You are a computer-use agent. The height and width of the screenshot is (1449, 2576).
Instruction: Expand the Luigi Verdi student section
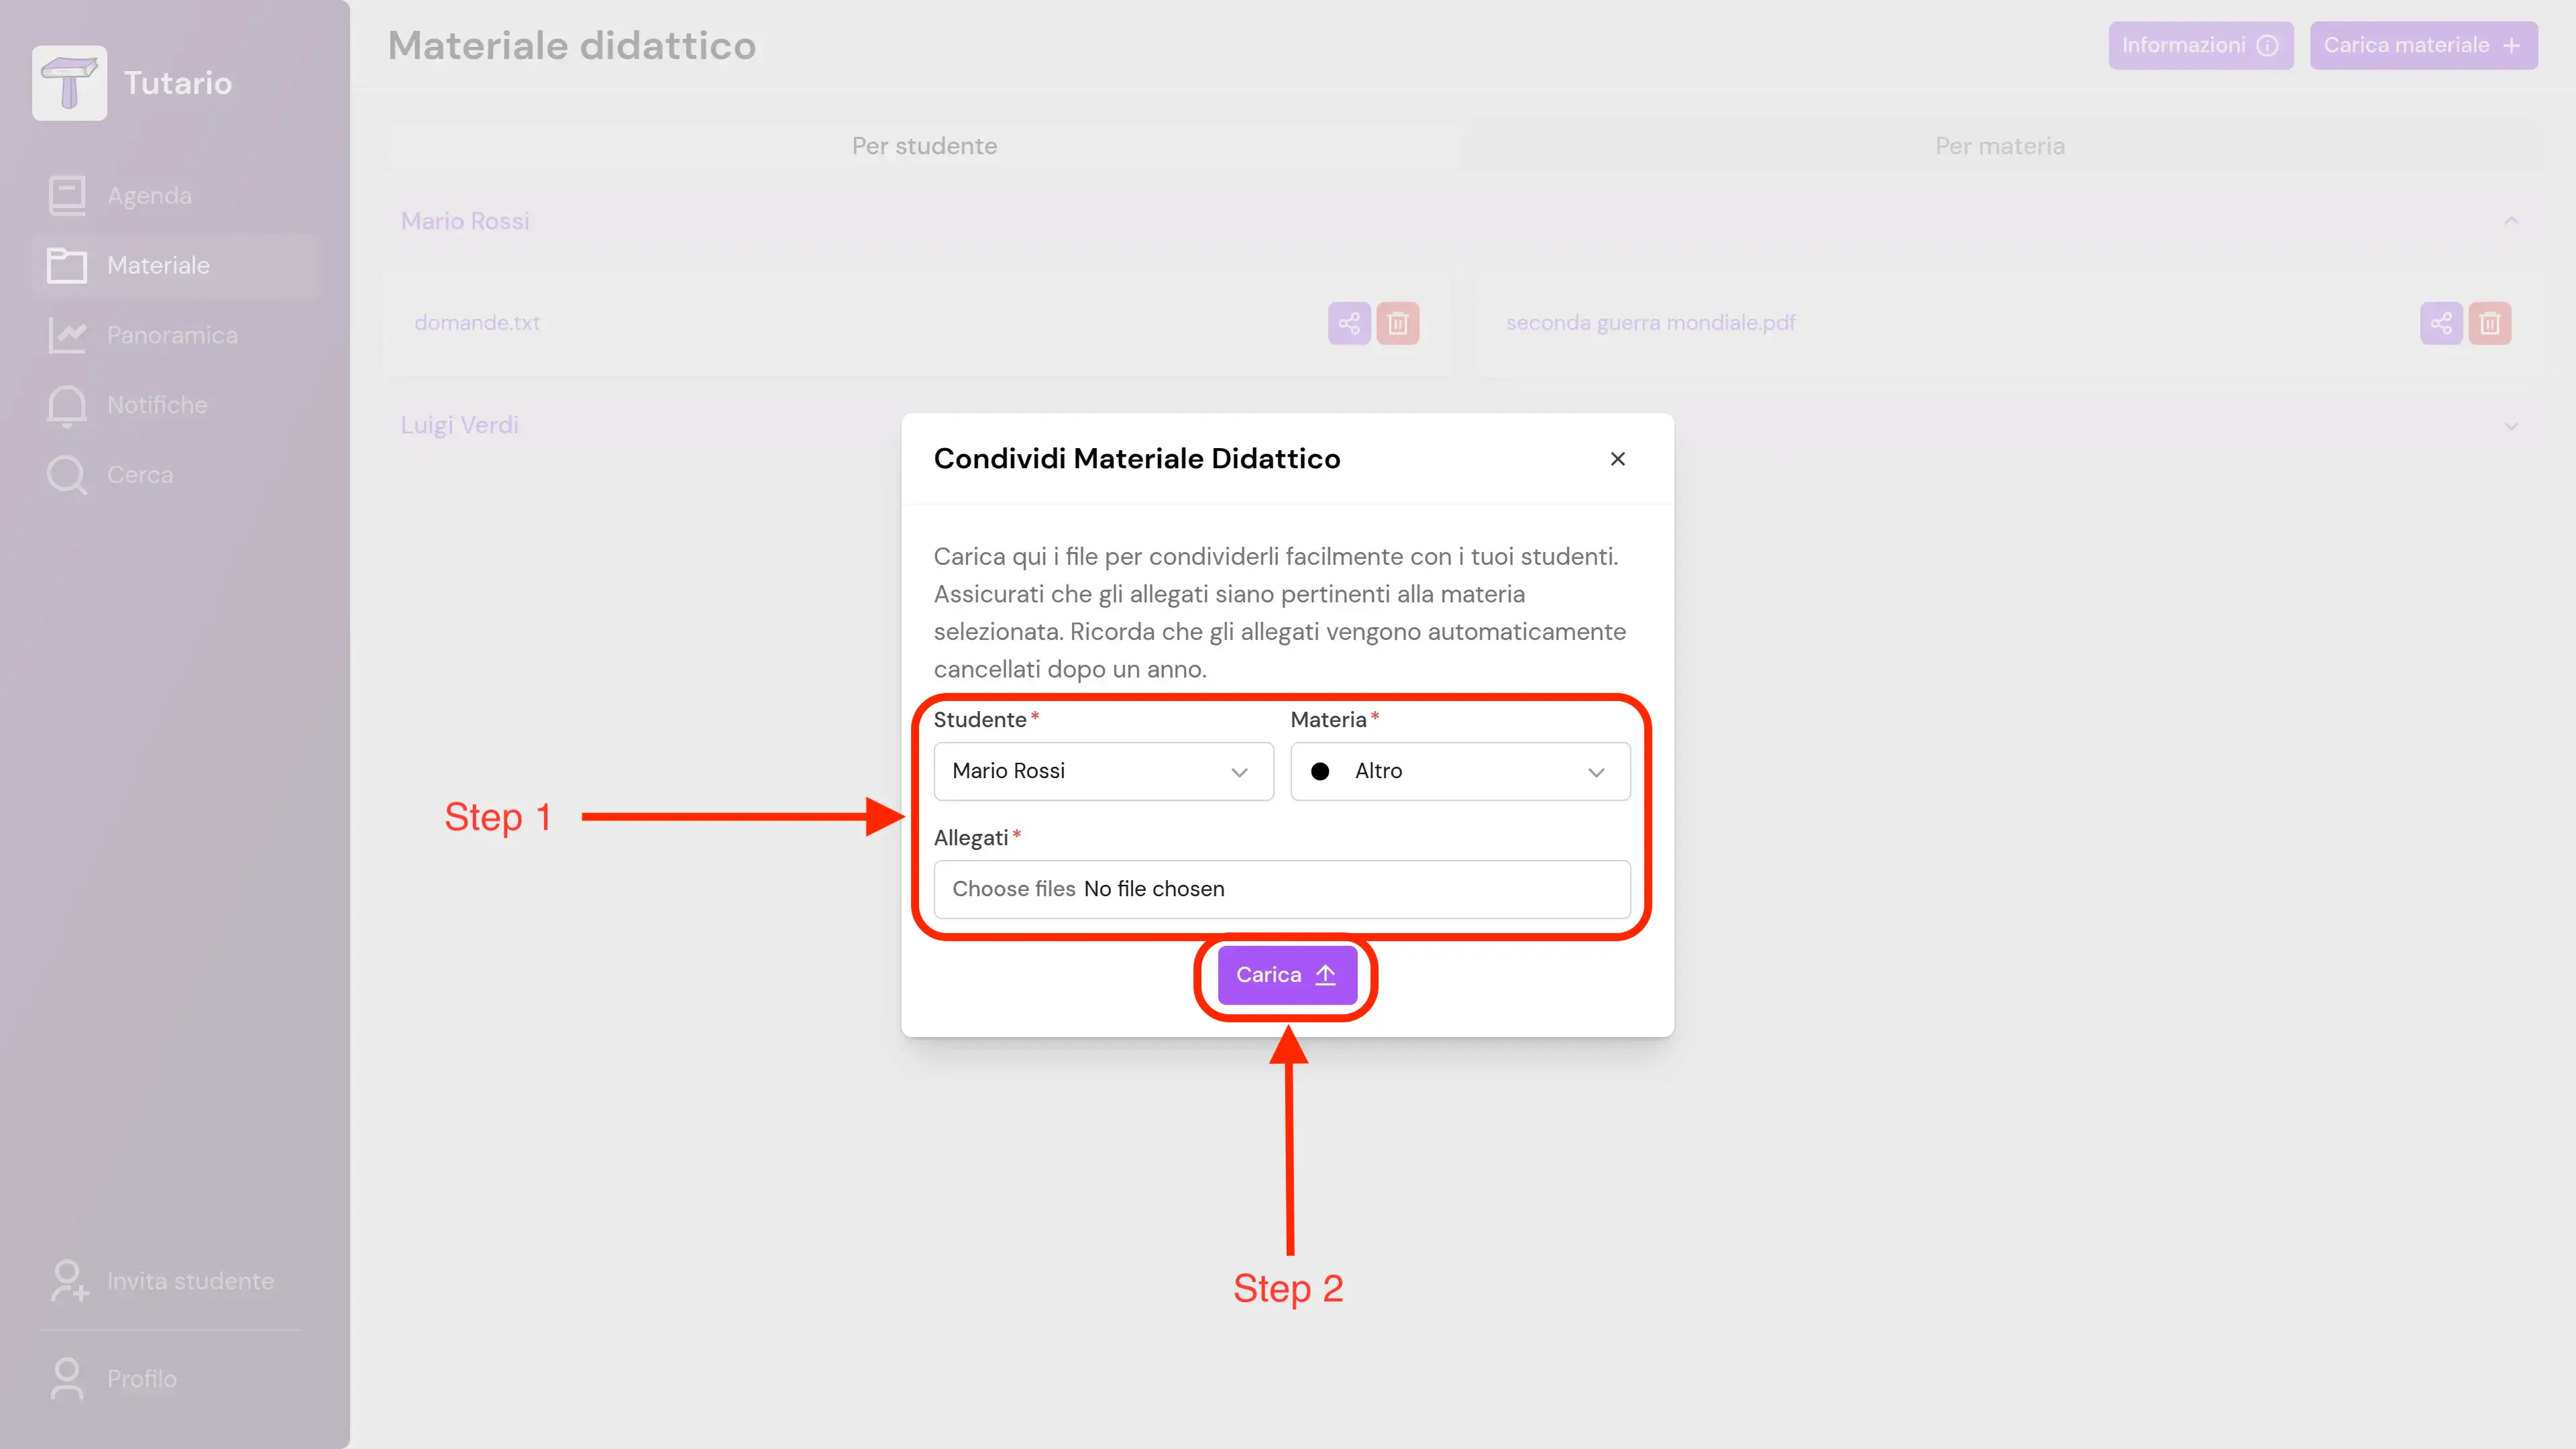coord(2510,426)
